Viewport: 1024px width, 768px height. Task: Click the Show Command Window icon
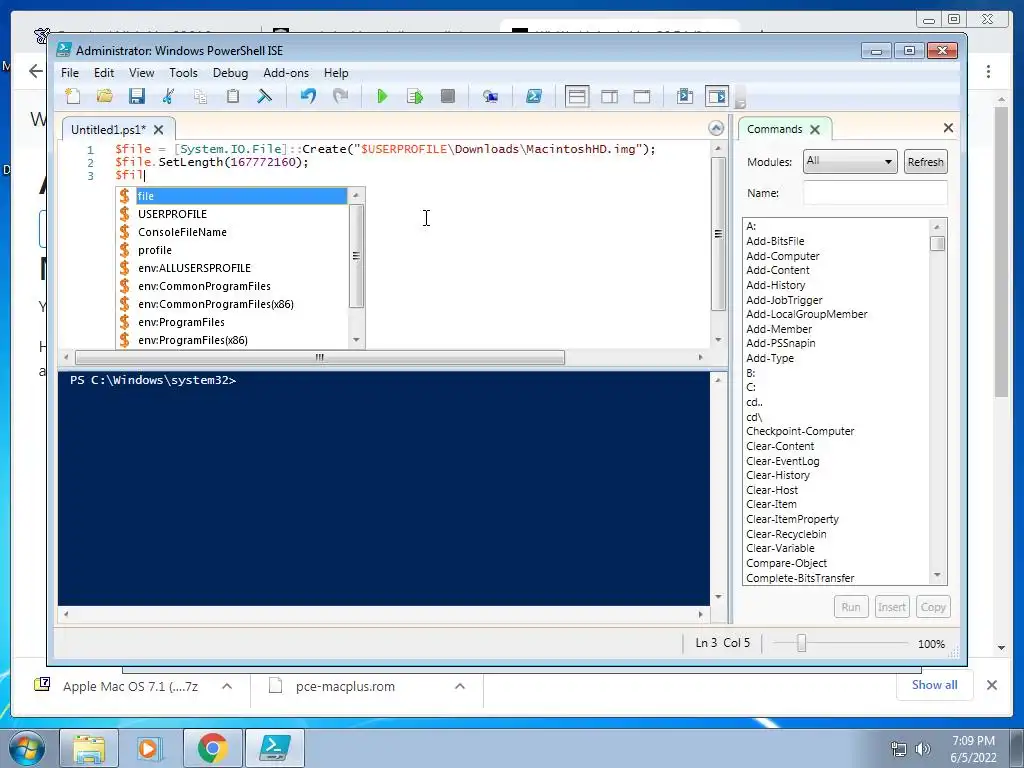[x=684, y=97]
